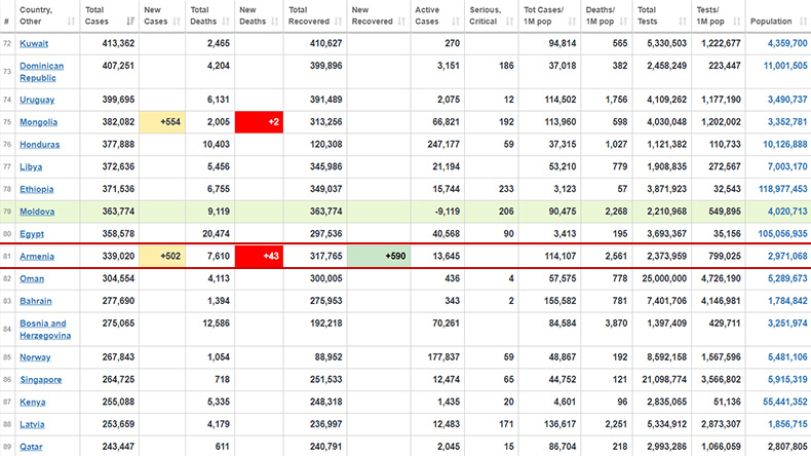The height and width of the screenshot is (456, 811).
Task: Open the Honduras country link
Action: pyautogui.click(x=39, y=144)
